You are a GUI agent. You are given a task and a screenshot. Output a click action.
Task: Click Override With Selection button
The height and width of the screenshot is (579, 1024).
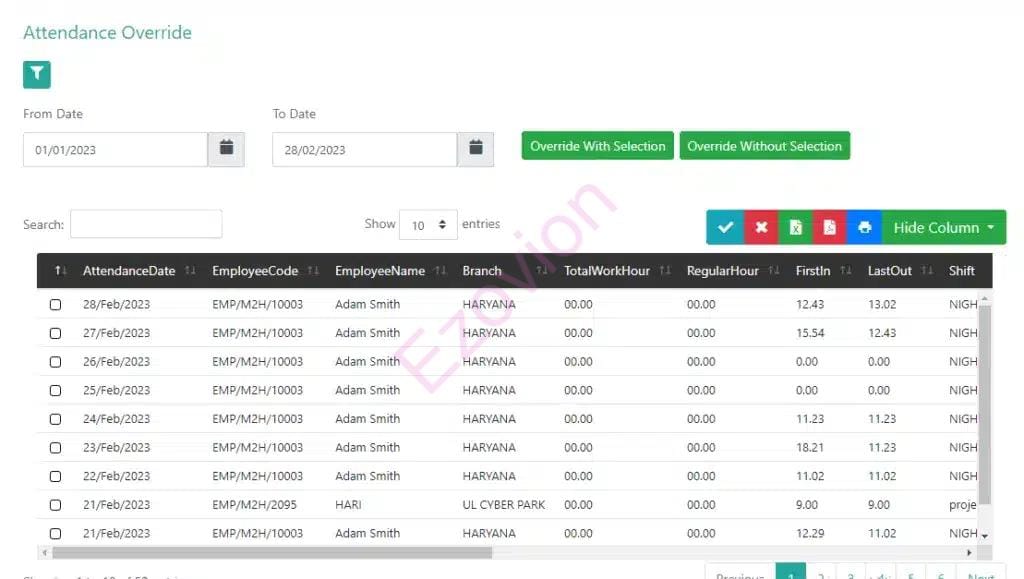(598, 146)
